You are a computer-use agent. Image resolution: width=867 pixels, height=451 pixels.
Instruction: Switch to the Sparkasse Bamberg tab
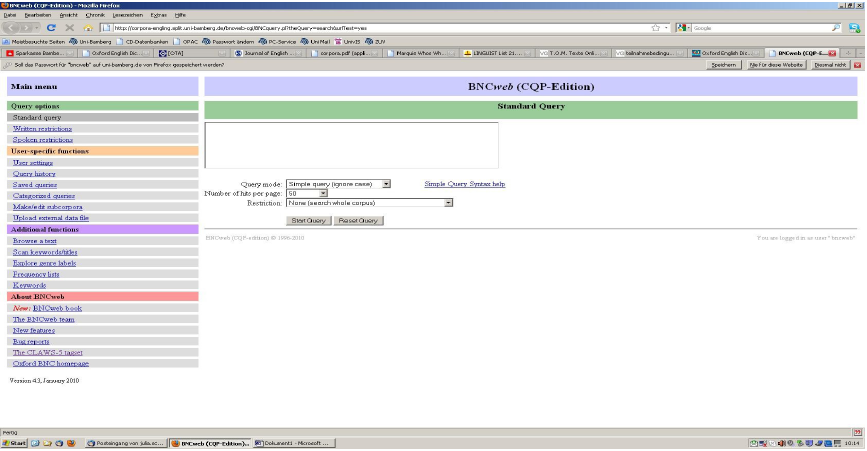pyautogui.click(x=40, y=53)
